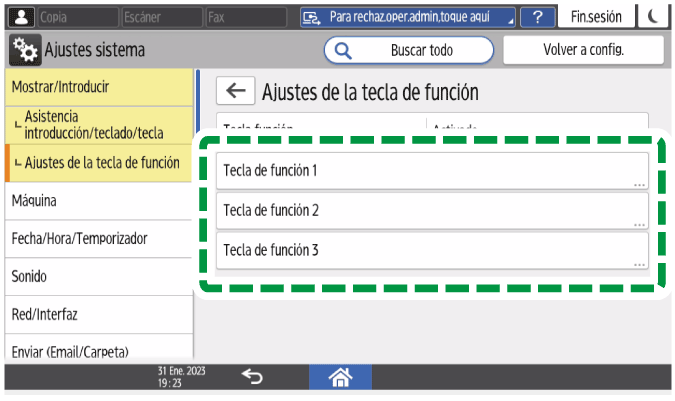Viewport: 675px width, 401px height.
Task: Tap the Home icon in bottom bar
Action: [x=341, y=377]
